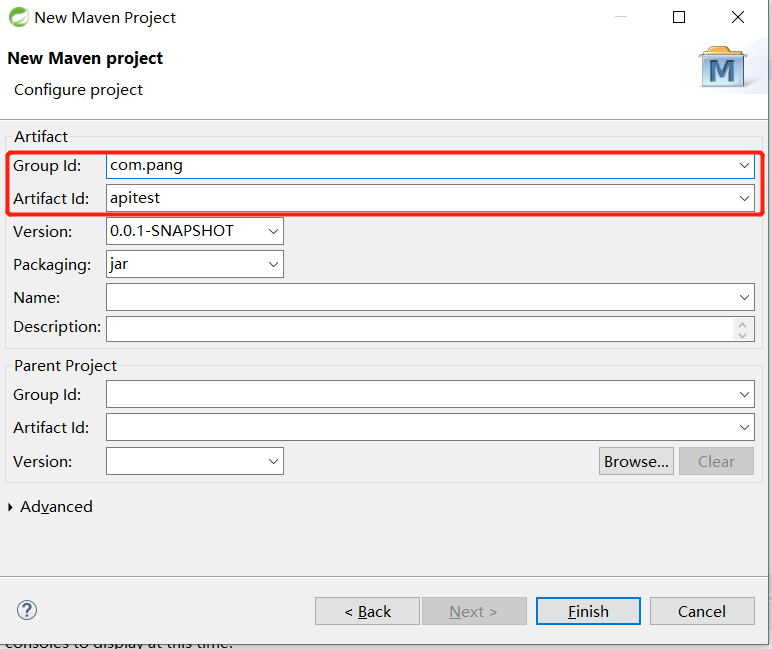Screen dimensions: 772x649
Task: Click the Parent Project group title
Action: 65,366
